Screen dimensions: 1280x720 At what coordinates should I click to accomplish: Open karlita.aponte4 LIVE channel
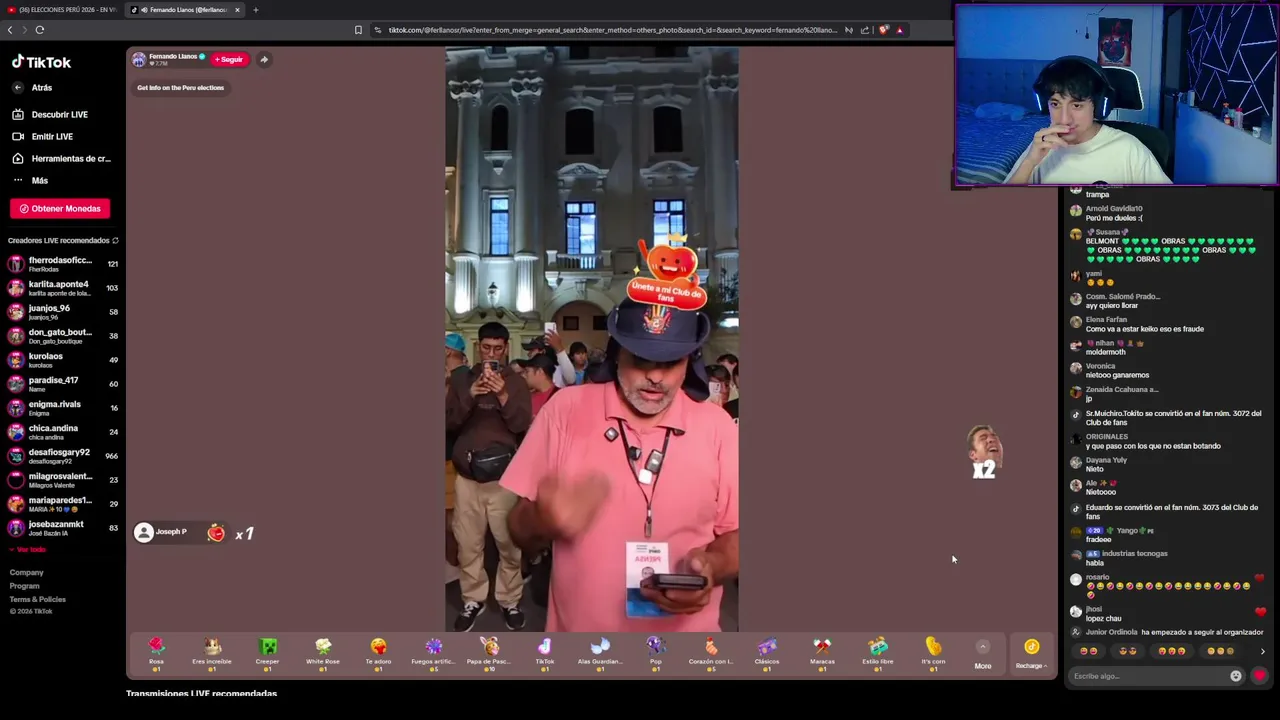pos(62,288)
